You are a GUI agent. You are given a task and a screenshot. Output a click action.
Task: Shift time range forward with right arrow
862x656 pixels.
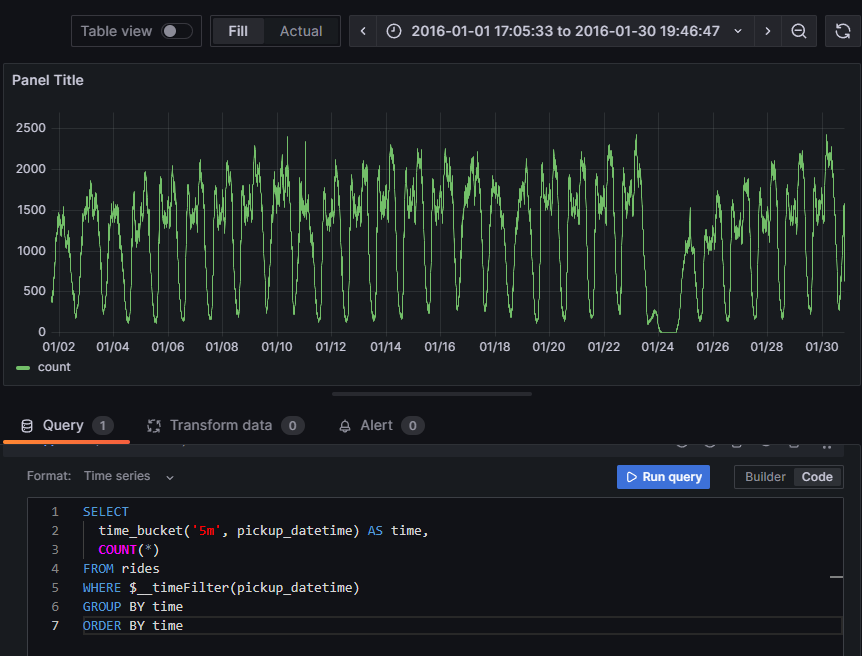pyautogui.click(x=767, y=31)
